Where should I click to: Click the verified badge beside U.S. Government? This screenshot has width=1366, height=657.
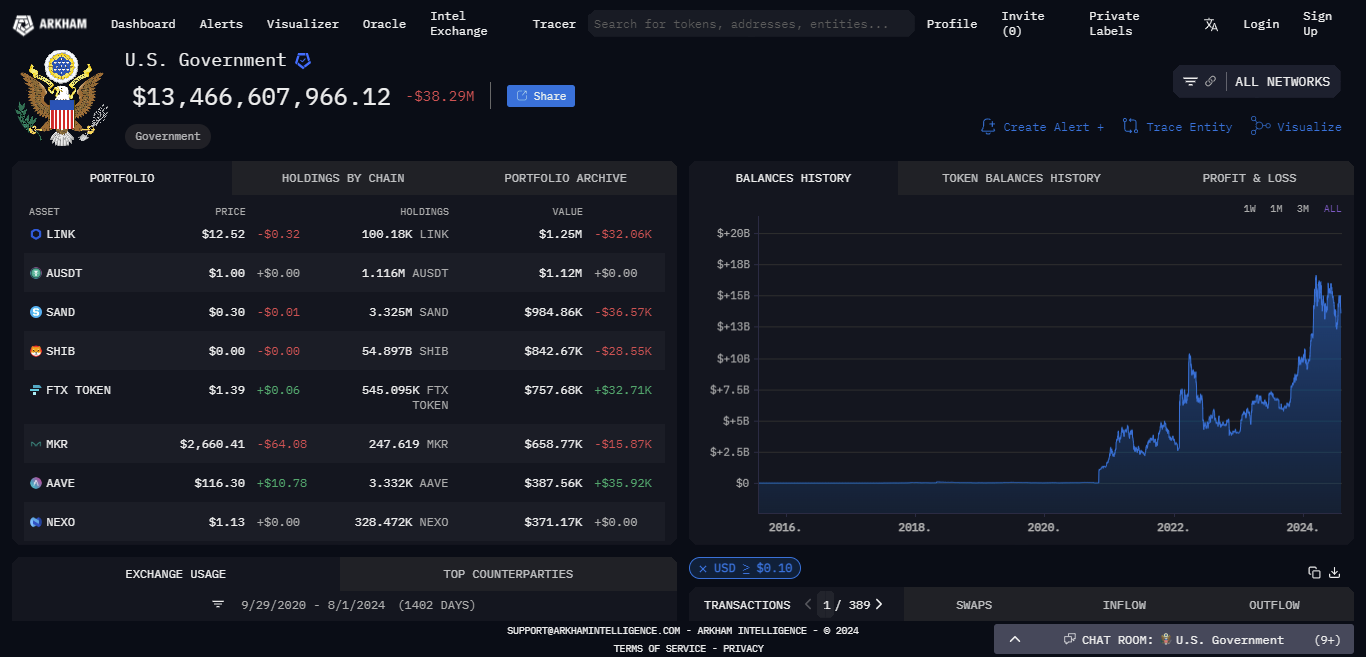[303, 61]
